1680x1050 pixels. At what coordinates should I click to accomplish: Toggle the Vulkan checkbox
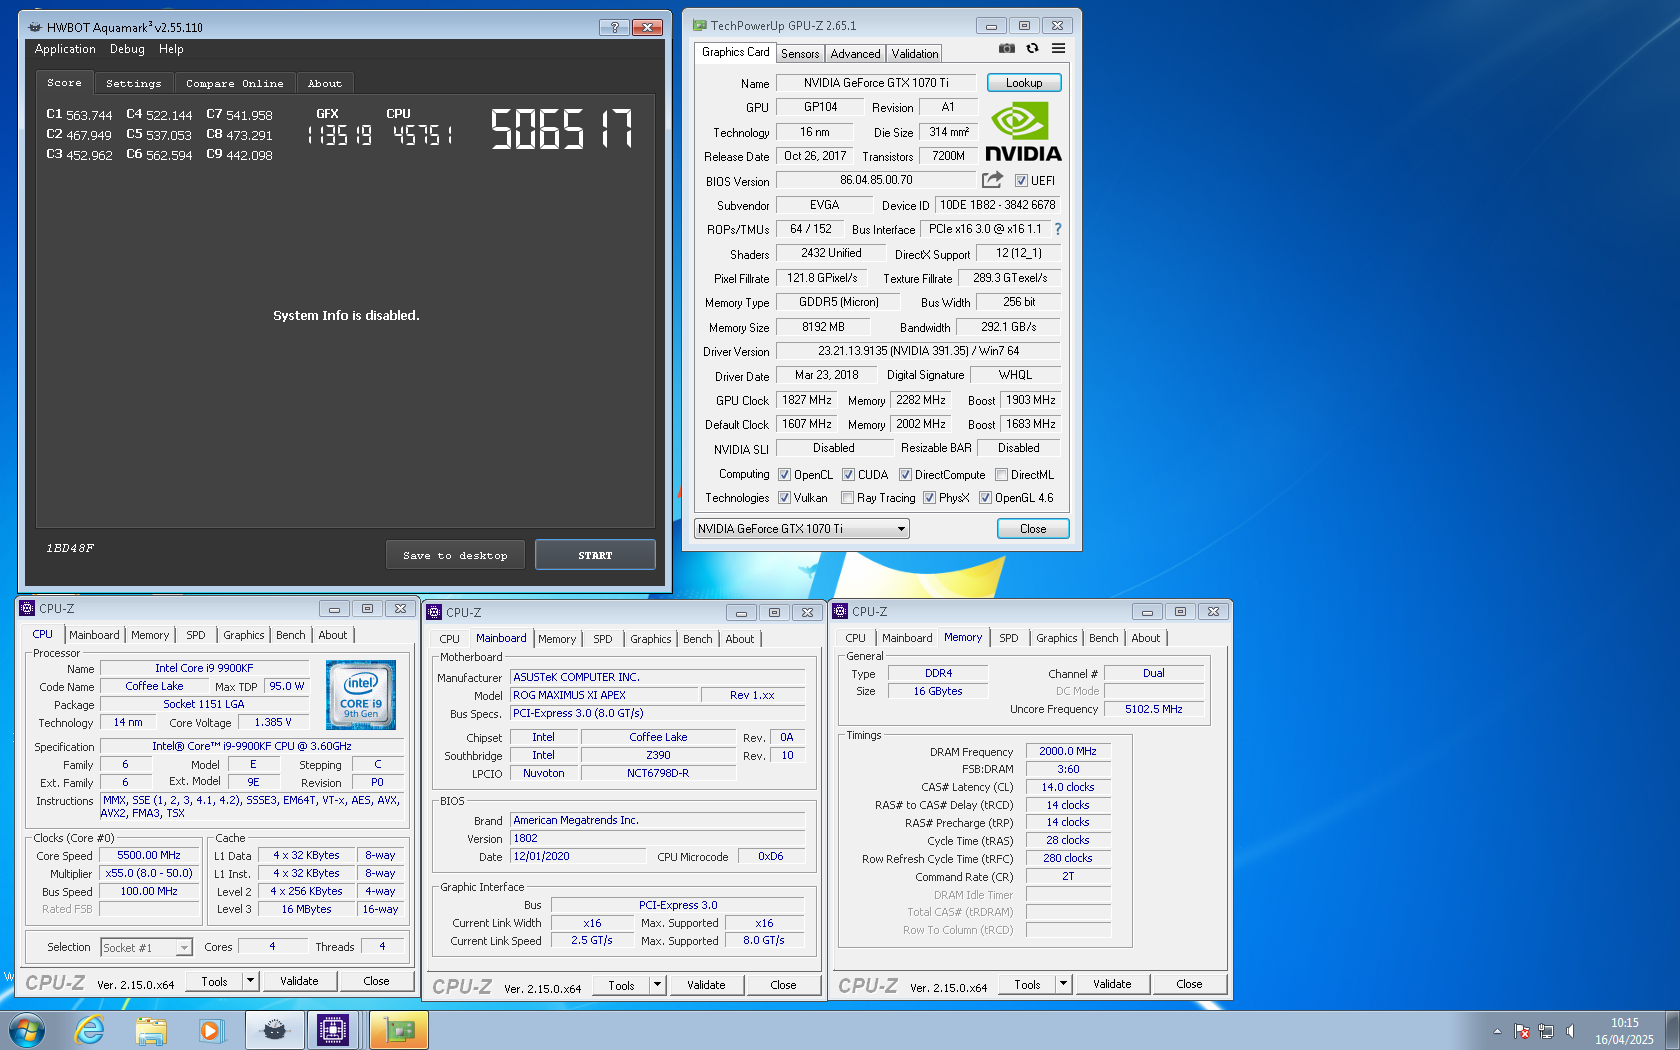point(784,498)
